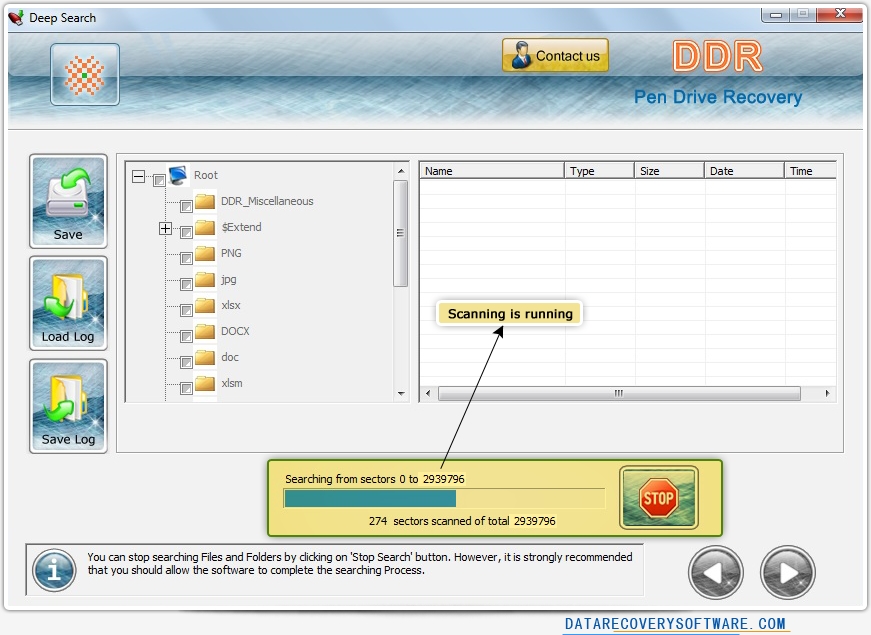The image size is (871, 635).
Task: Click '274 sectors scanned of total' text
Action: click(439, 521)
